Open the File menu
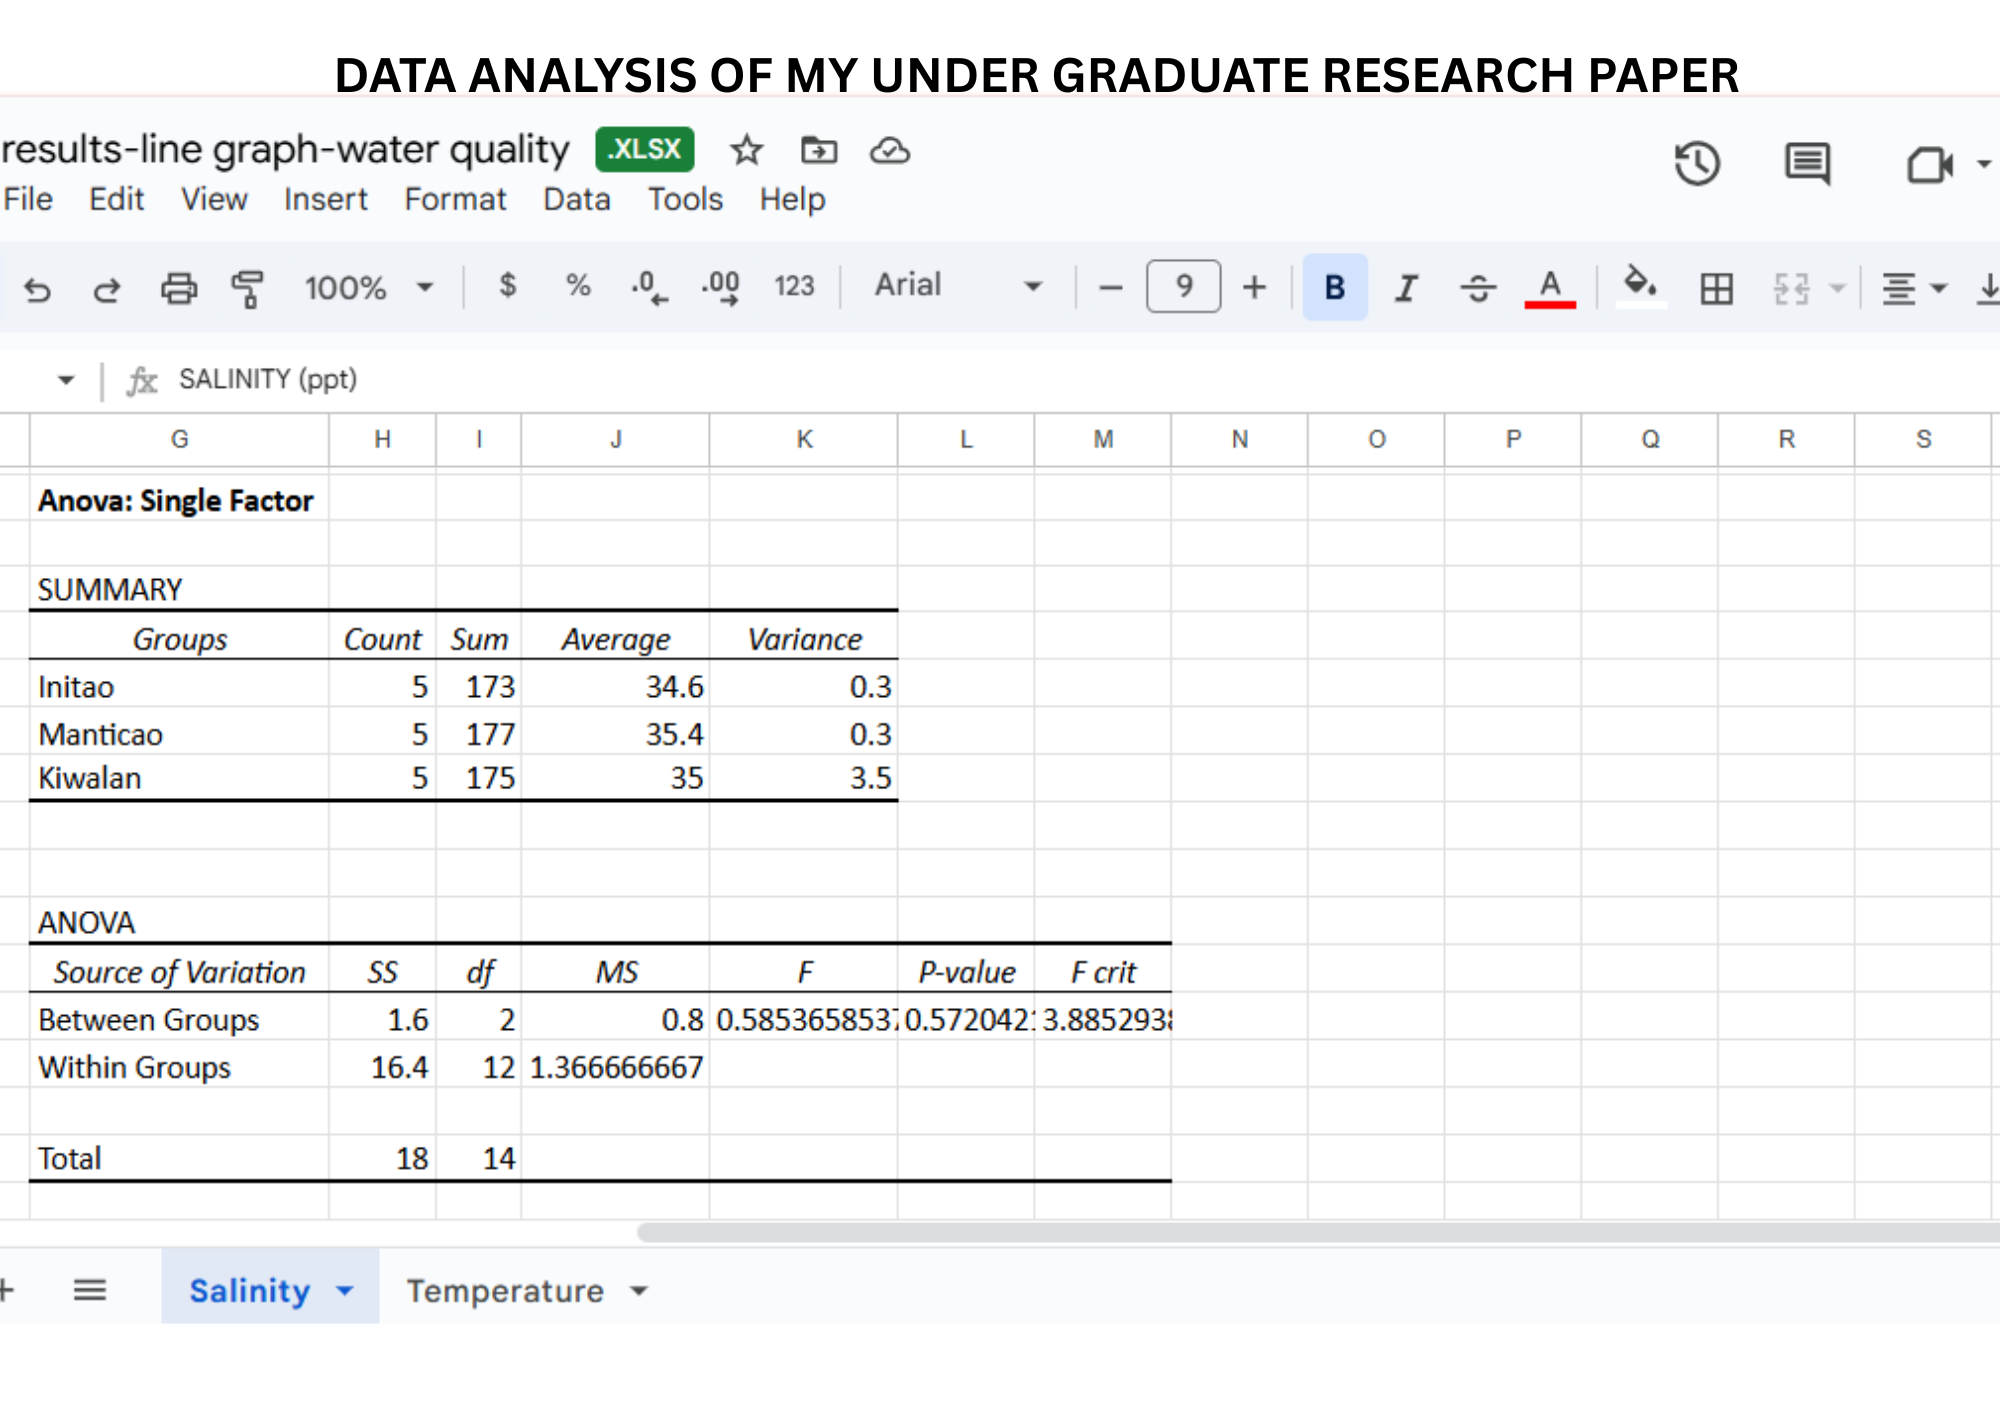Image resolution: width=2000 pixels, height=1414 pixels. pos(28,199)
